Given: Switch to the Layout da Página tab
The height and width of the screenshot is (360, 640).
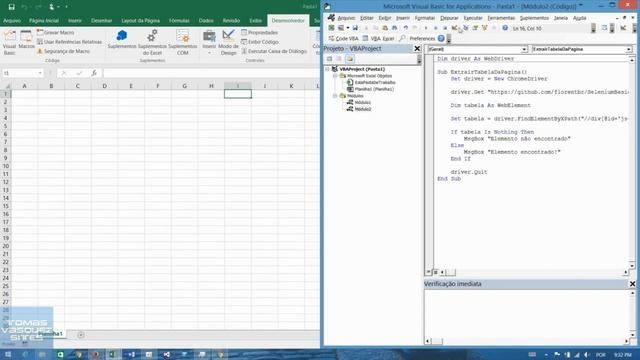Looking at the screenshot, I should coord(140,20).
